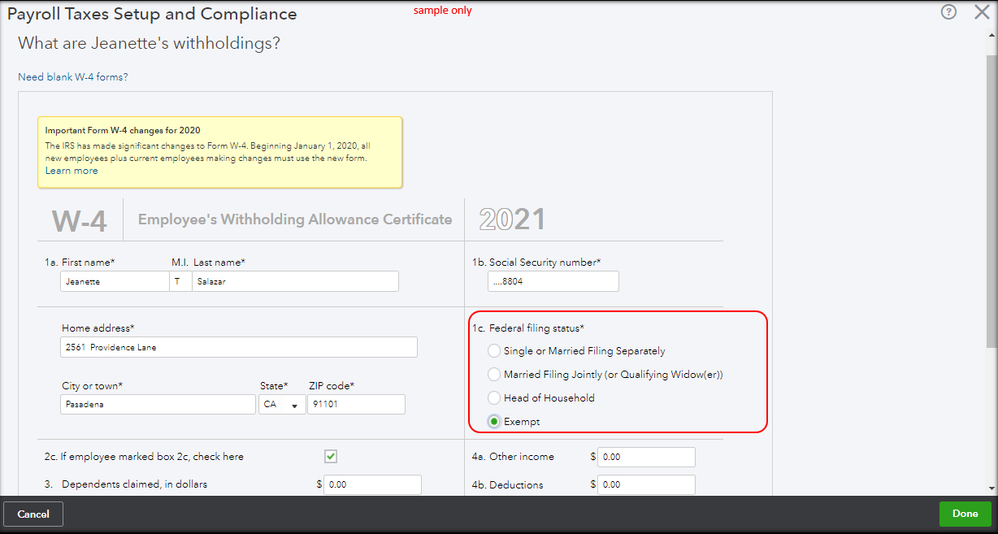Screen dimensions: 998x534
Task: Edit the ZIP code field 91101
Action: 356,404
